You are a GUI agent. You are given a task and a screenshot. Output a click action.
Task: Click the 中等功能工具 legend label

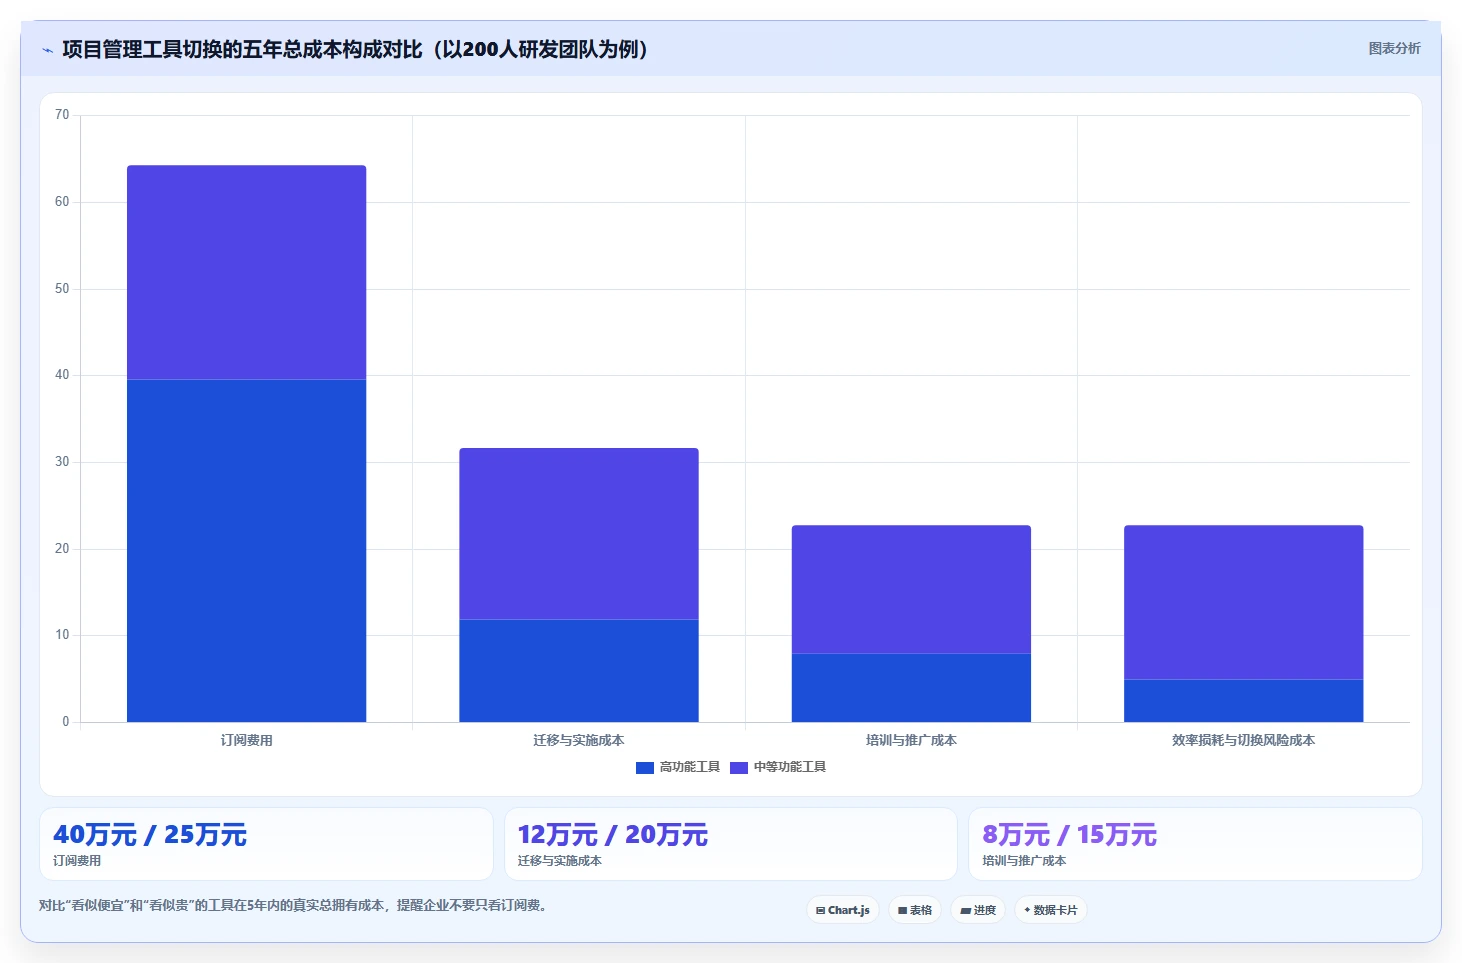(x=790, y=767)
